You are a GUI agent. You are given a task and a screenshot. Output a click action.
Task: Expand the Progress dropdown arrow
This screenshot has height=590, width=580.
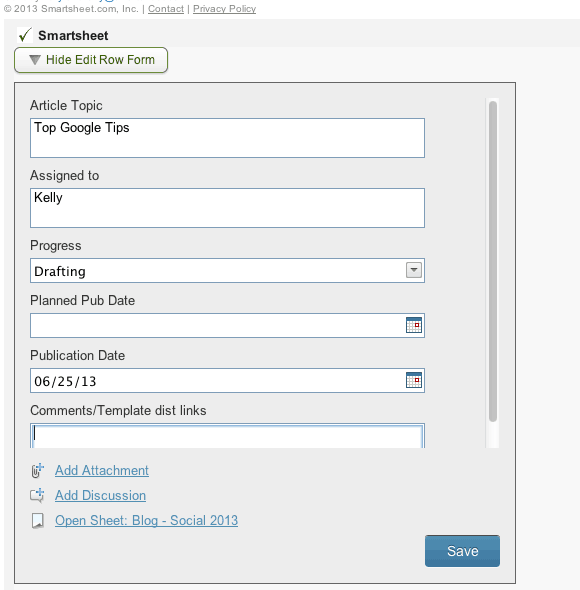(414, 270)
